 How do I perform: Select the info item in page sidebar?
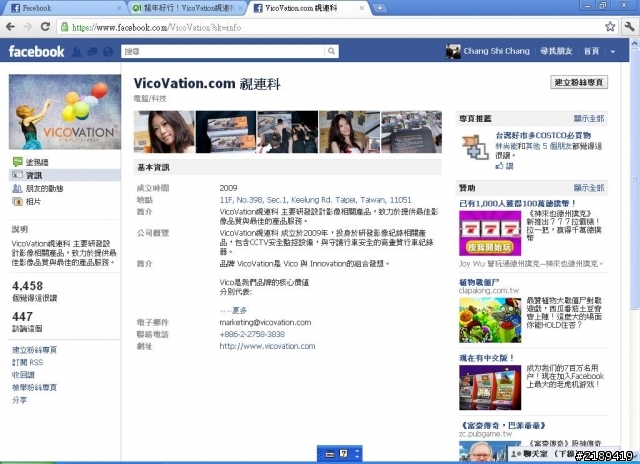64,175
